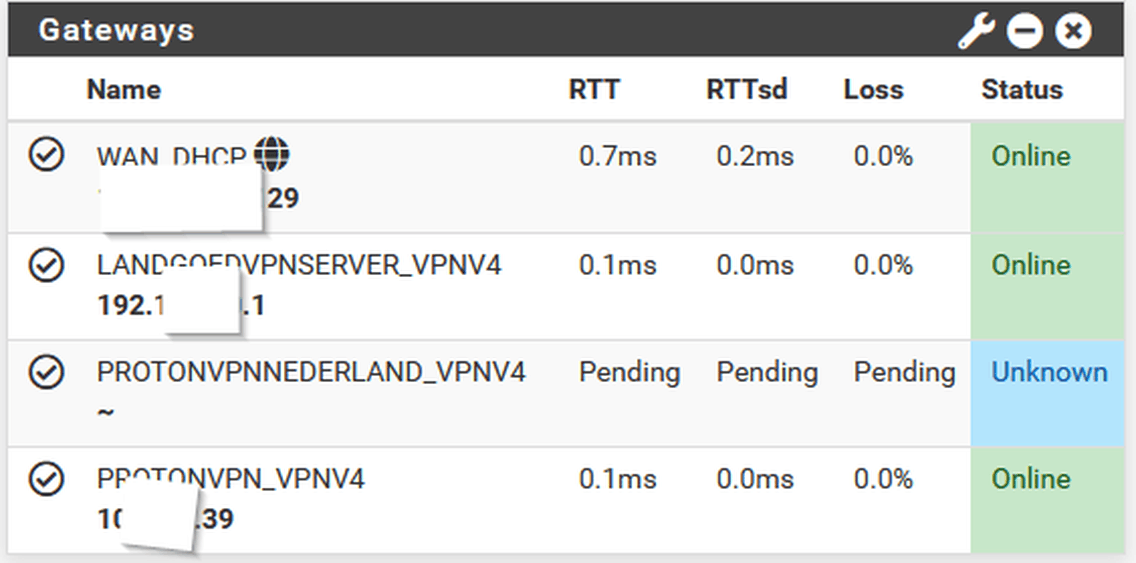Click the Pending RTT value for PROTONVPNNEDERLAND
The image size is (1136, 563).
[629, 372]
